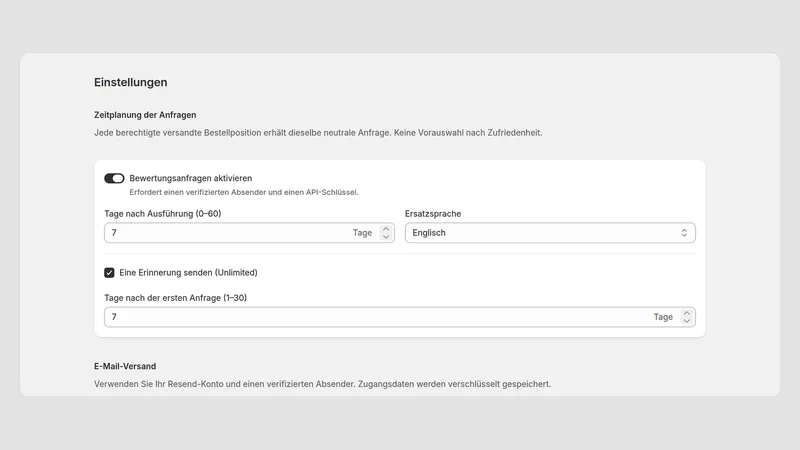Image resolution: width=800 pixels, height=450 pixels.
Task: Click the Ersatzsprache up-down chevron icon
Action: [684, 233]
